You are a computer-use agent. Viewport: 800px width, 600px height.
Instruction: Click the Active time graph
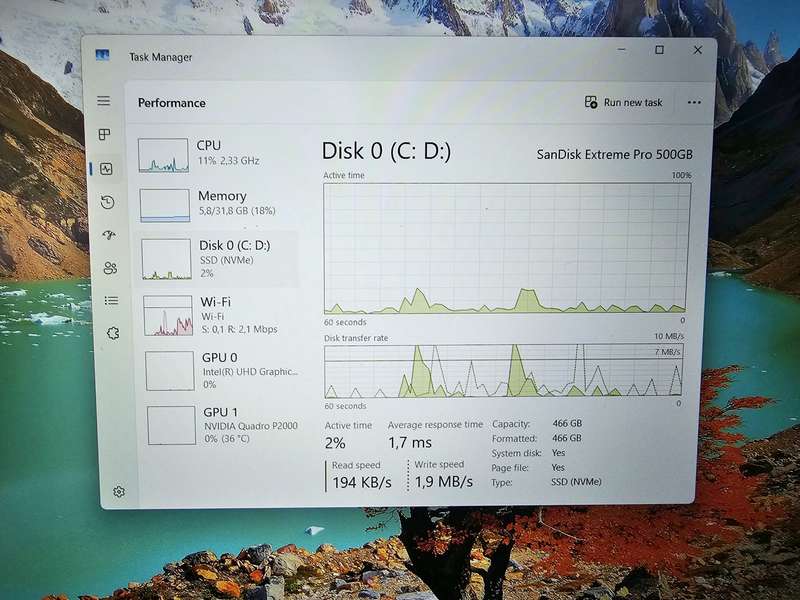[506, 248]
